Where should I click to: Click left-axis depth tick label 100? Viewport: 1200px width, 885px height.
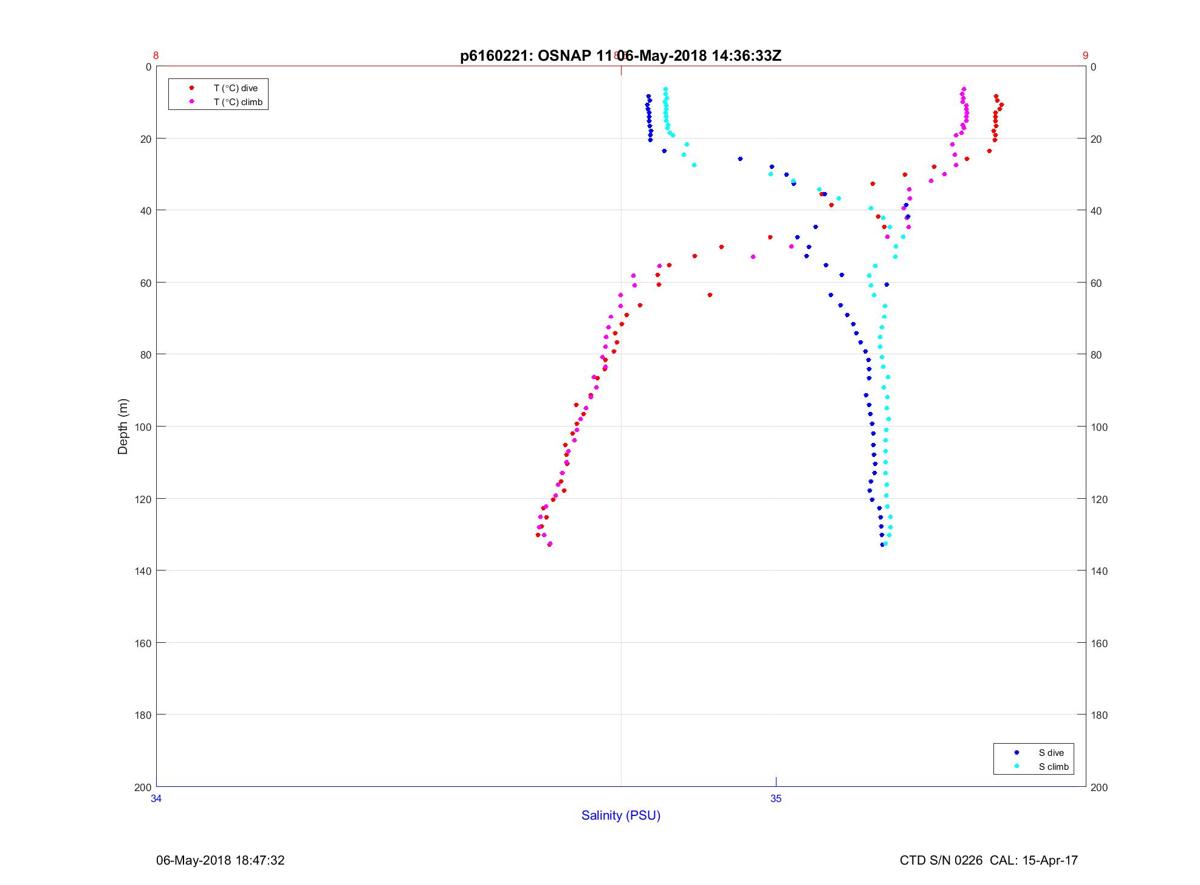pyautogui.click(x=143, y=427)
